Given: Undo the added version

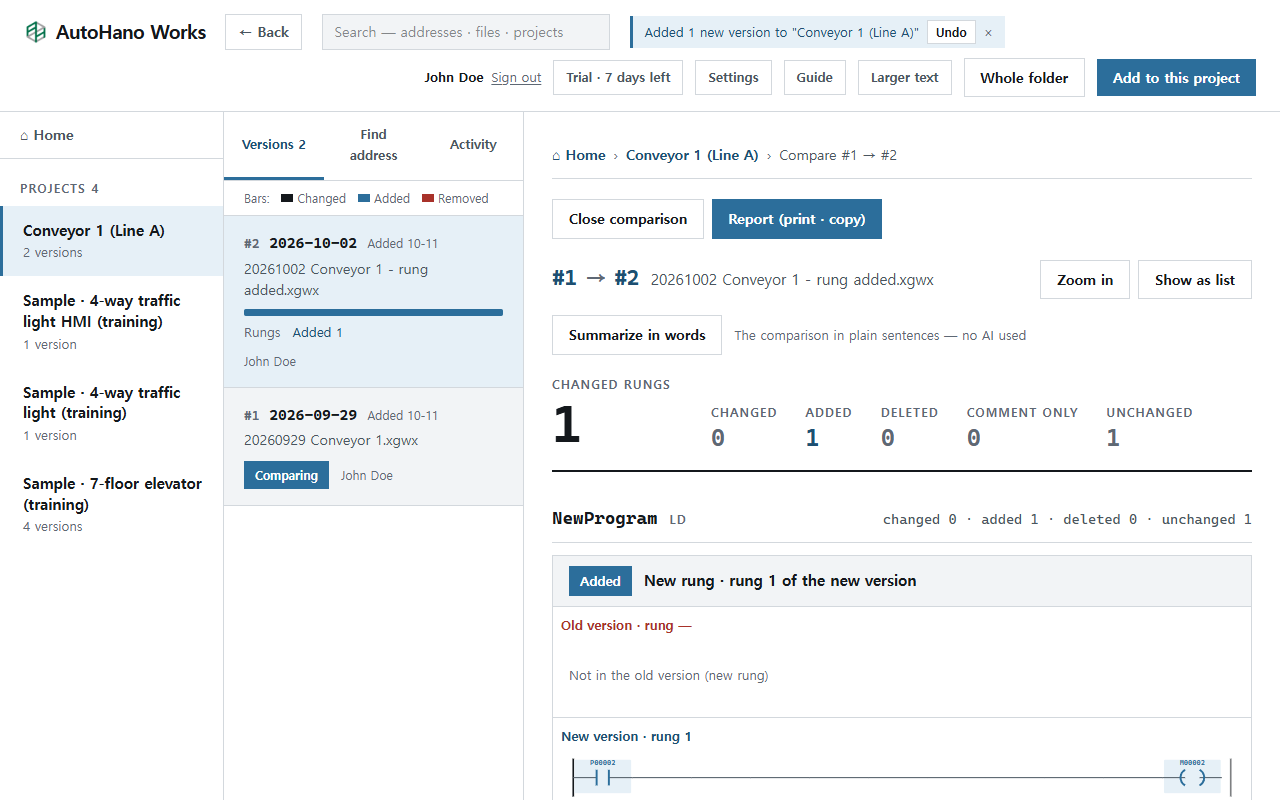Looking at the screenshot, I should (951, 32).
